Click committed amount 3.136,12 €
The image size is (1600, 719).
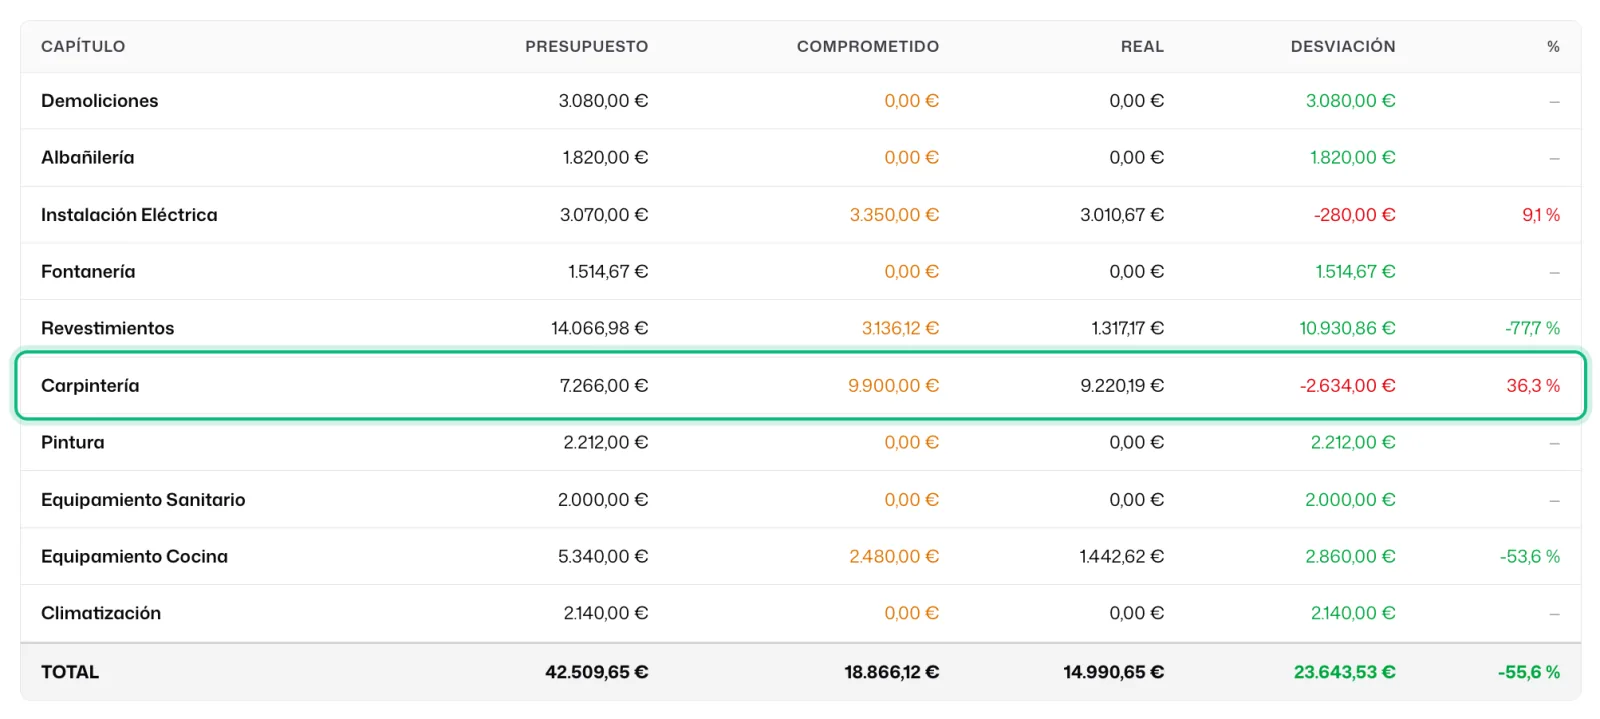(x=900, y=329)
